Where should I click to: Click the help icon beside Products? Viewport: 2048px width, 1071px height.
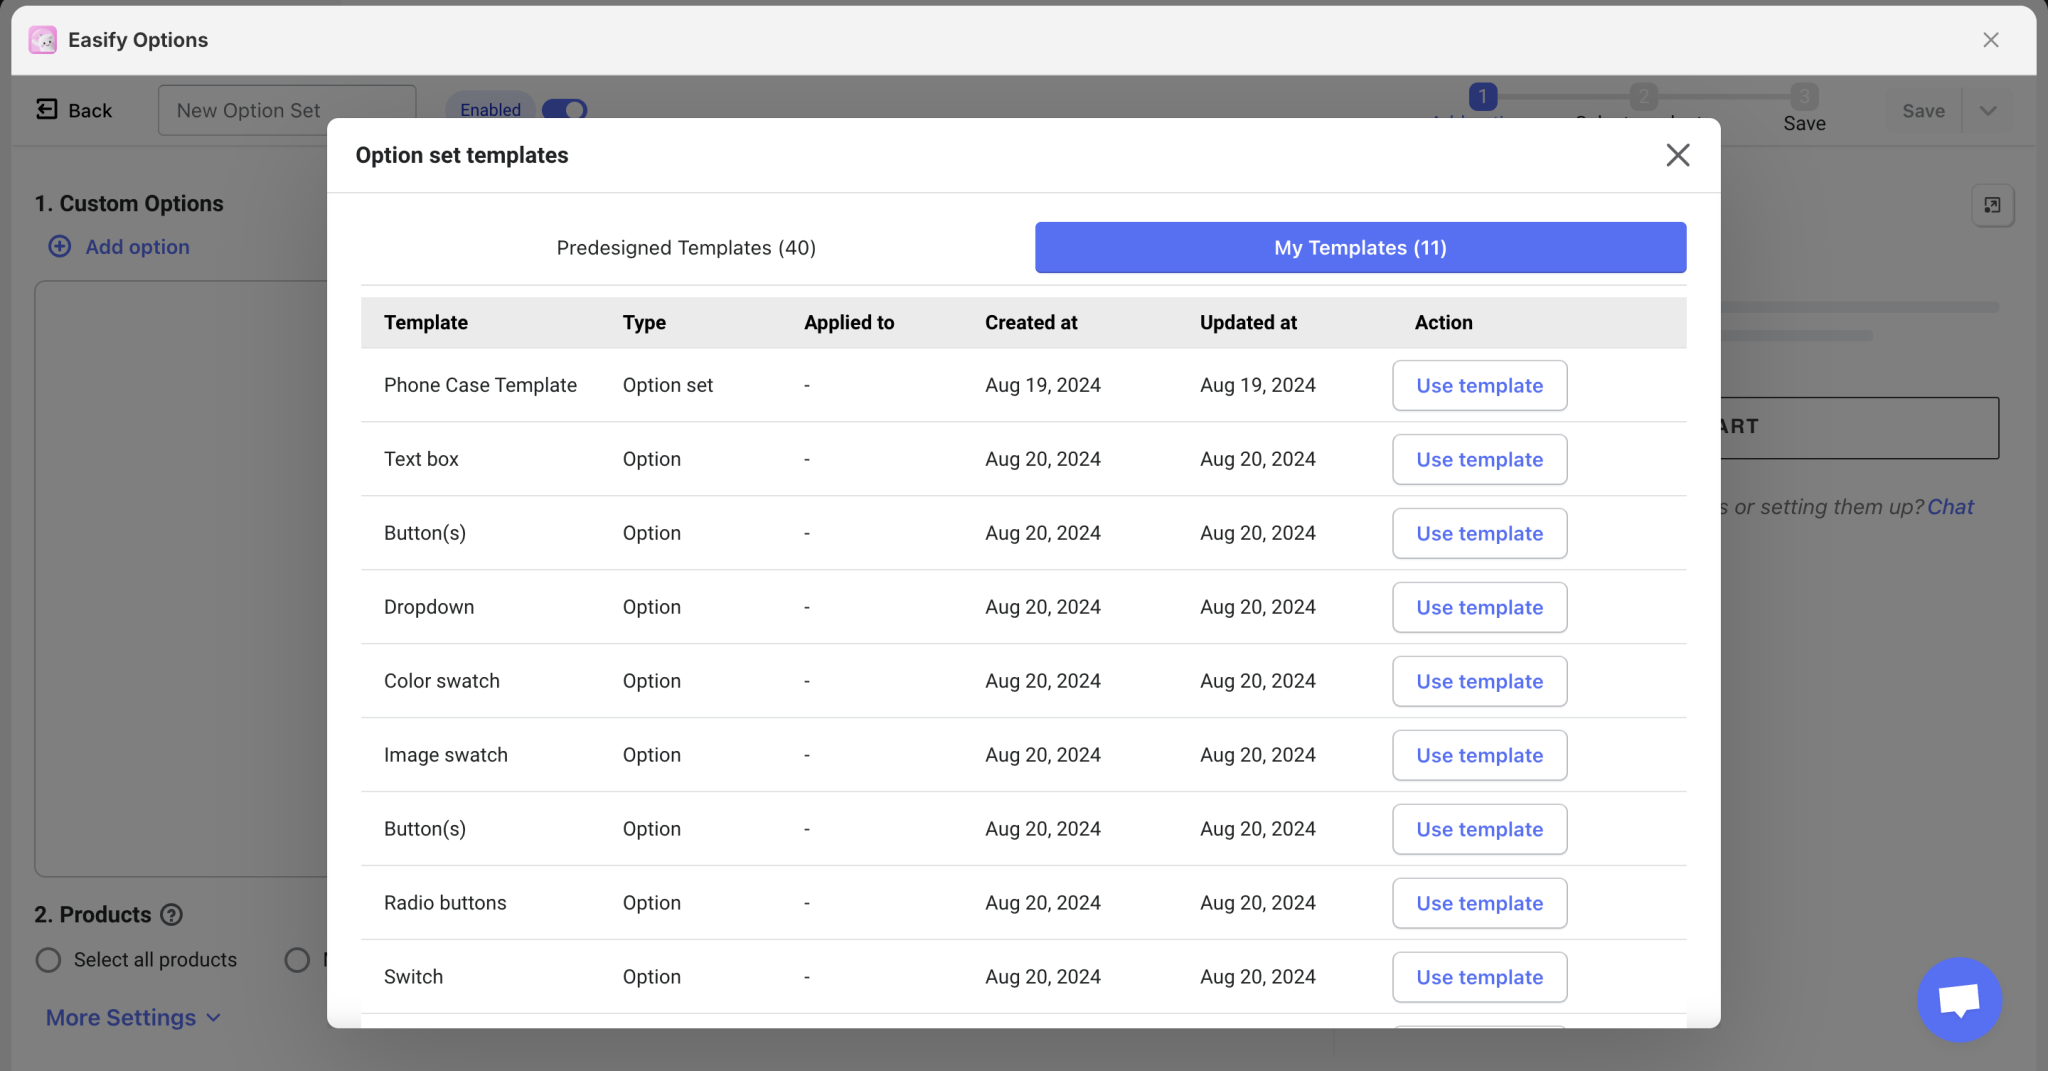point(172,914)
